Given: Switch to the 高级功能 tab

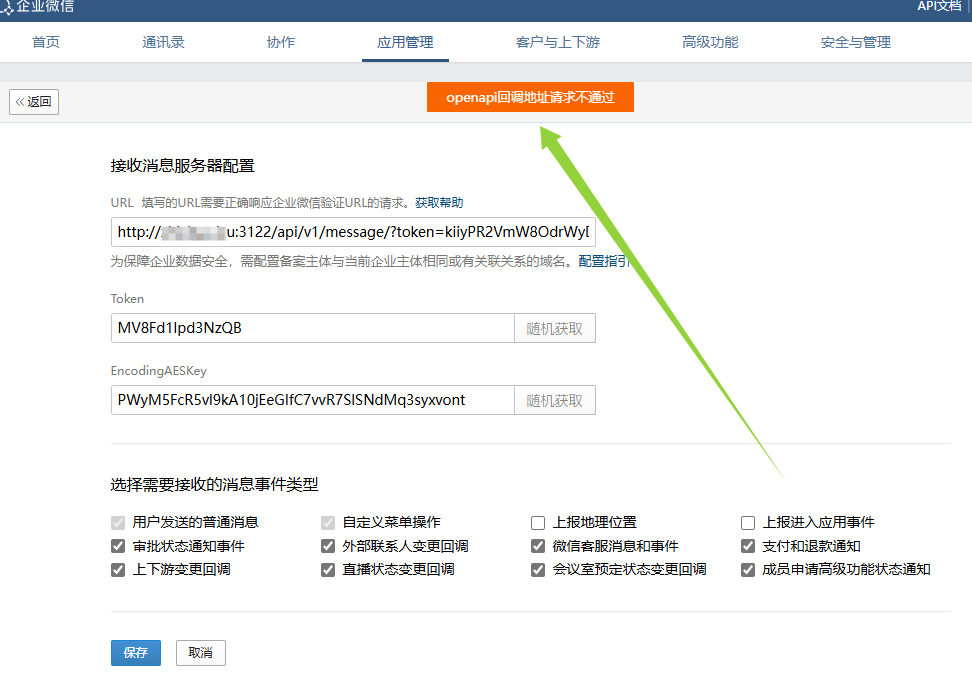Looking at the screenshot, I should pos(710,42).
